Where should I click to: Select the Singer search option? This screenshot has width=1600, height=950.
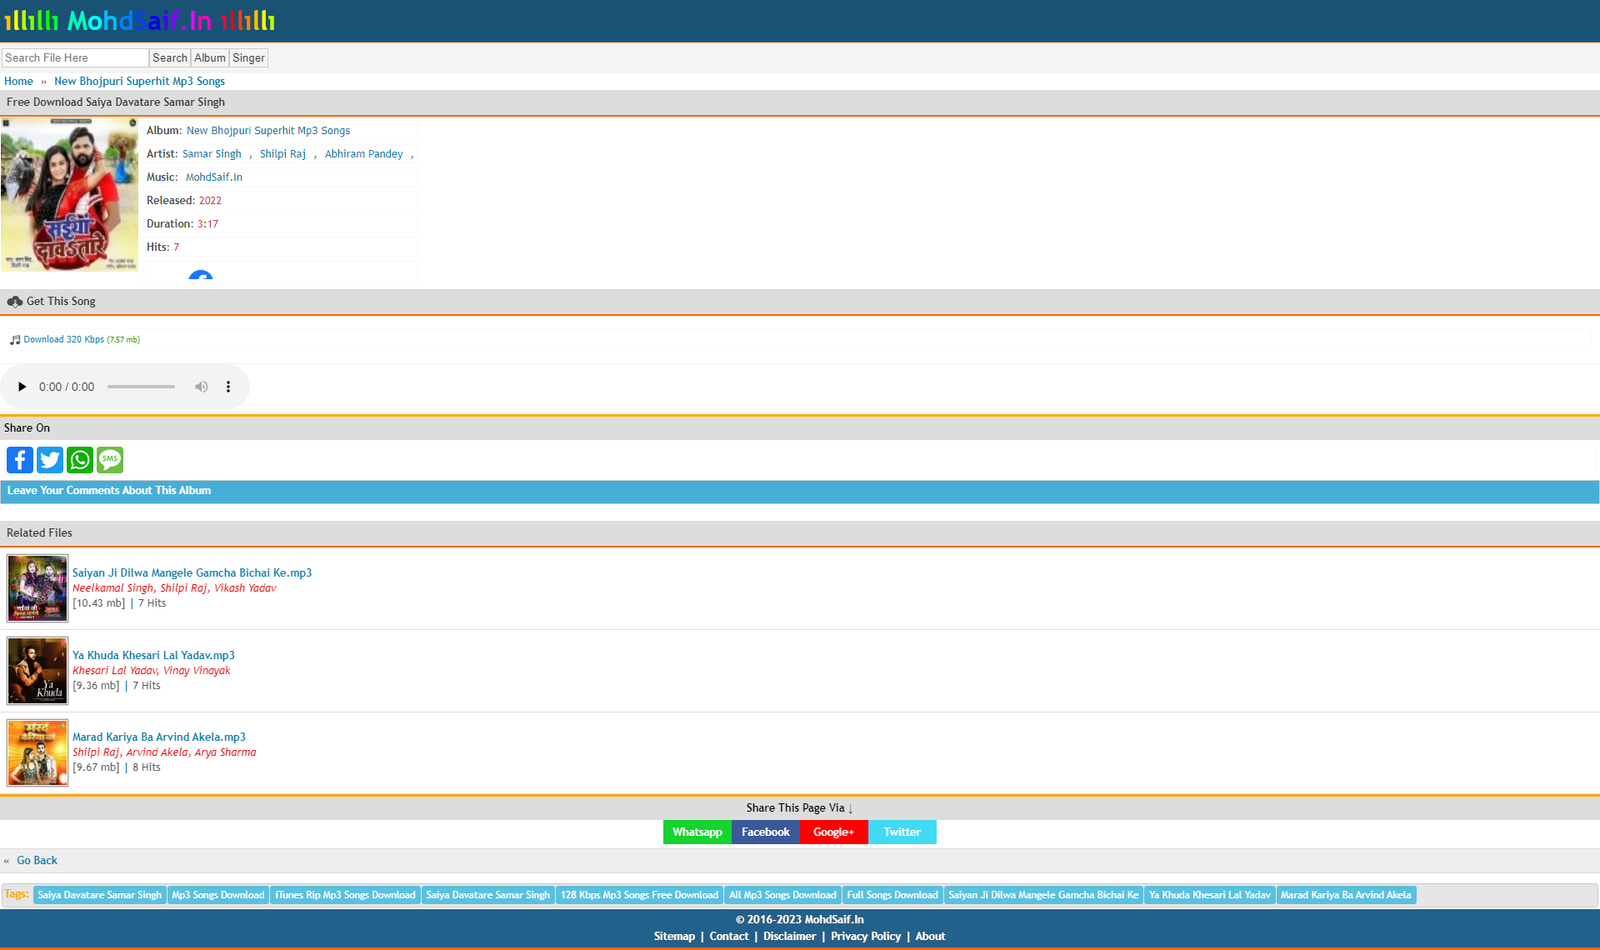click(x=248, y=58)
